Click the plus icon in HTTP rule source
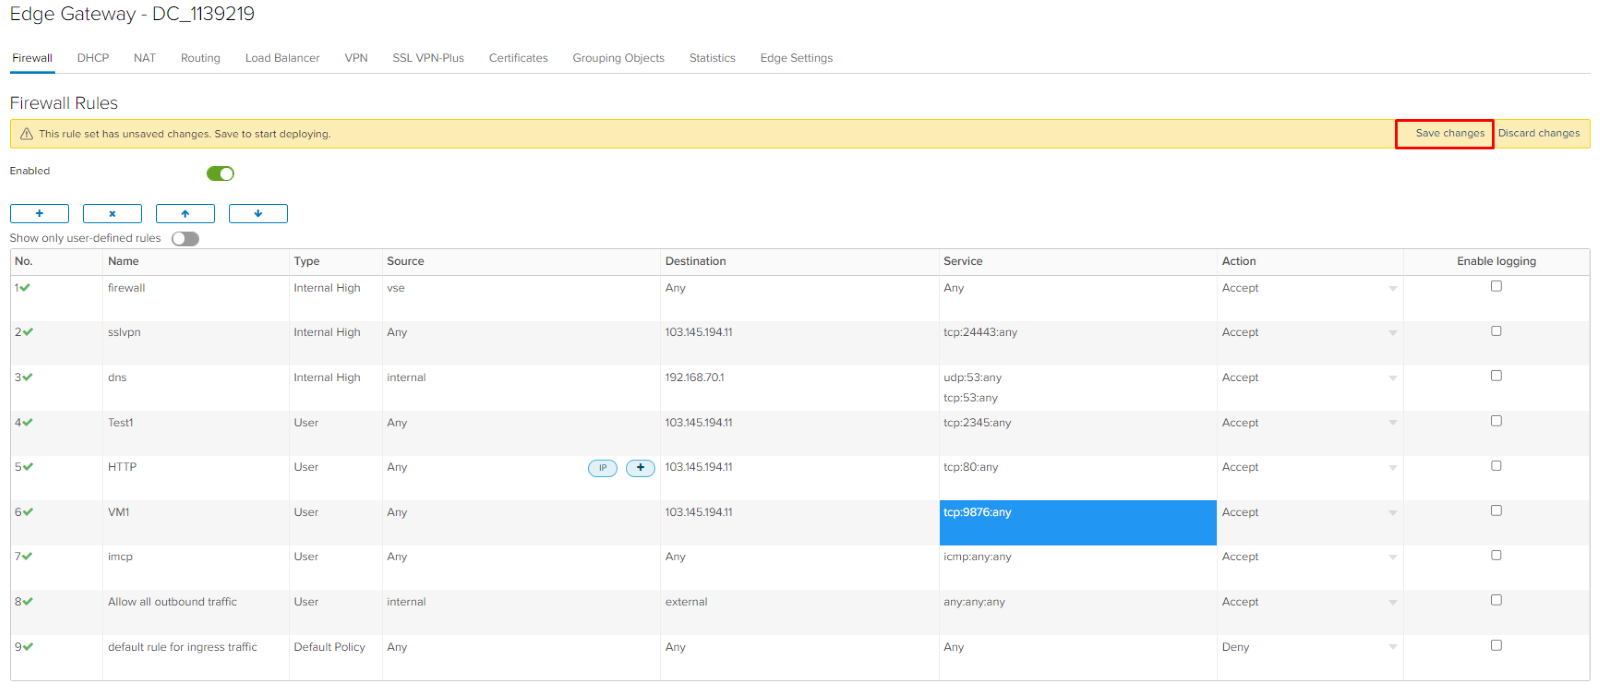Image resolution: width=1600 pixels, height=698 pixels. point(640,468)
